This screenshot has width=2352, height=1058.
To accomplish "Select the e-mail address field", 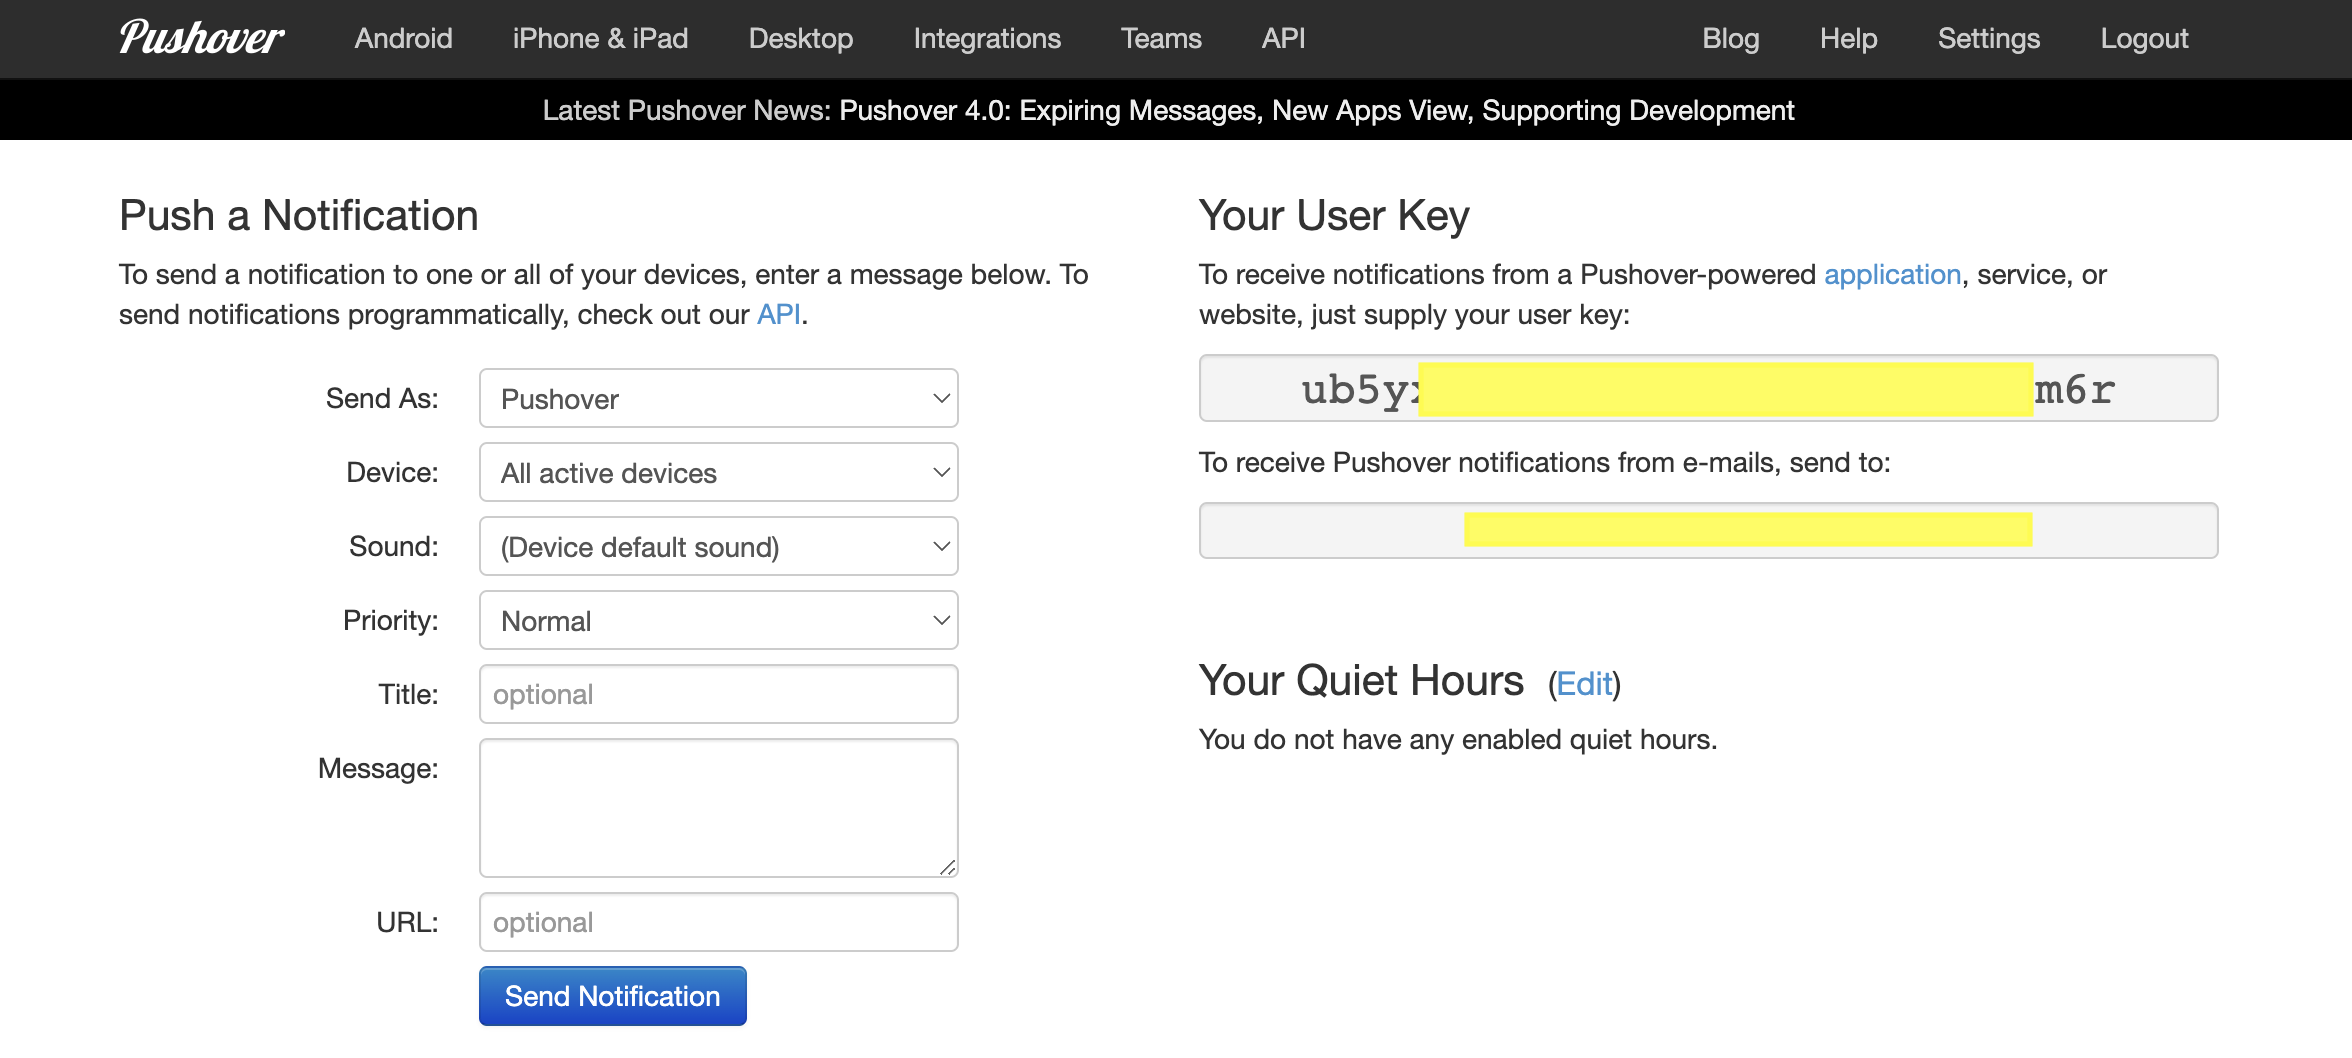I will click(1708, 530).
